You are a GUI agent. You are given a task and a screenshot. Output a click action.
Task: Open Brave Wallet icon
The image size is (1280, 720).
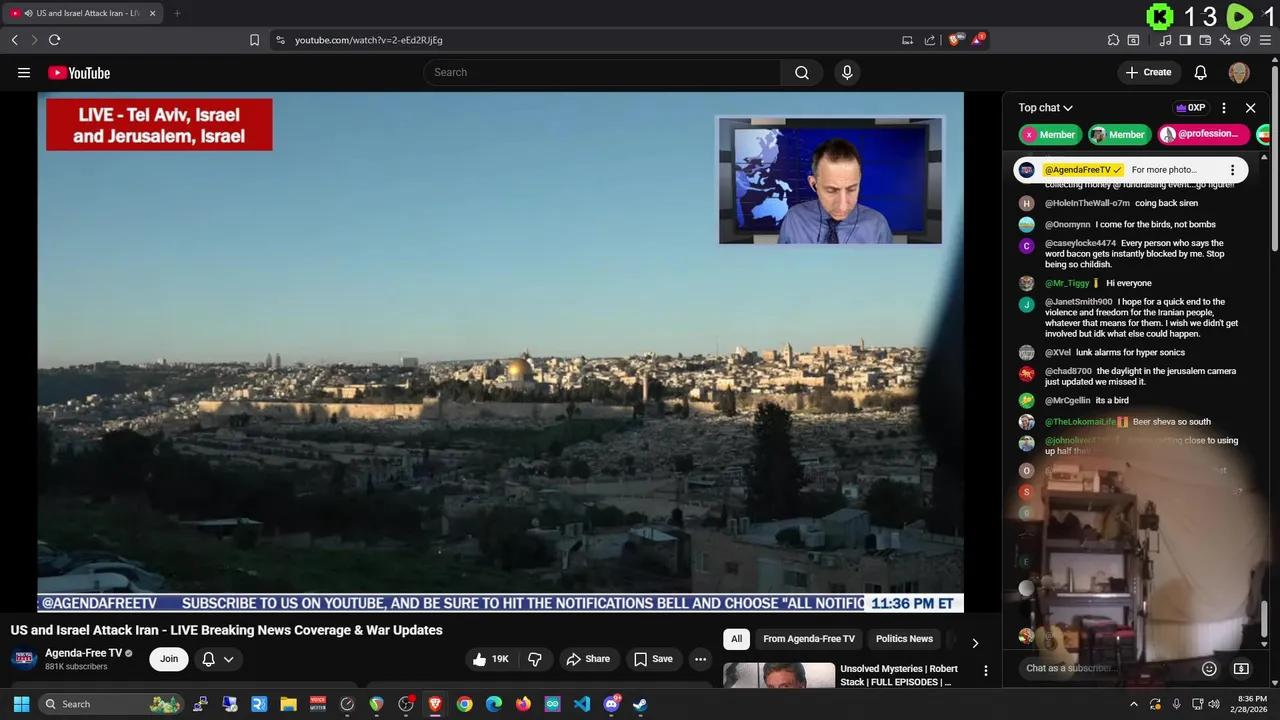point(1205,40)
